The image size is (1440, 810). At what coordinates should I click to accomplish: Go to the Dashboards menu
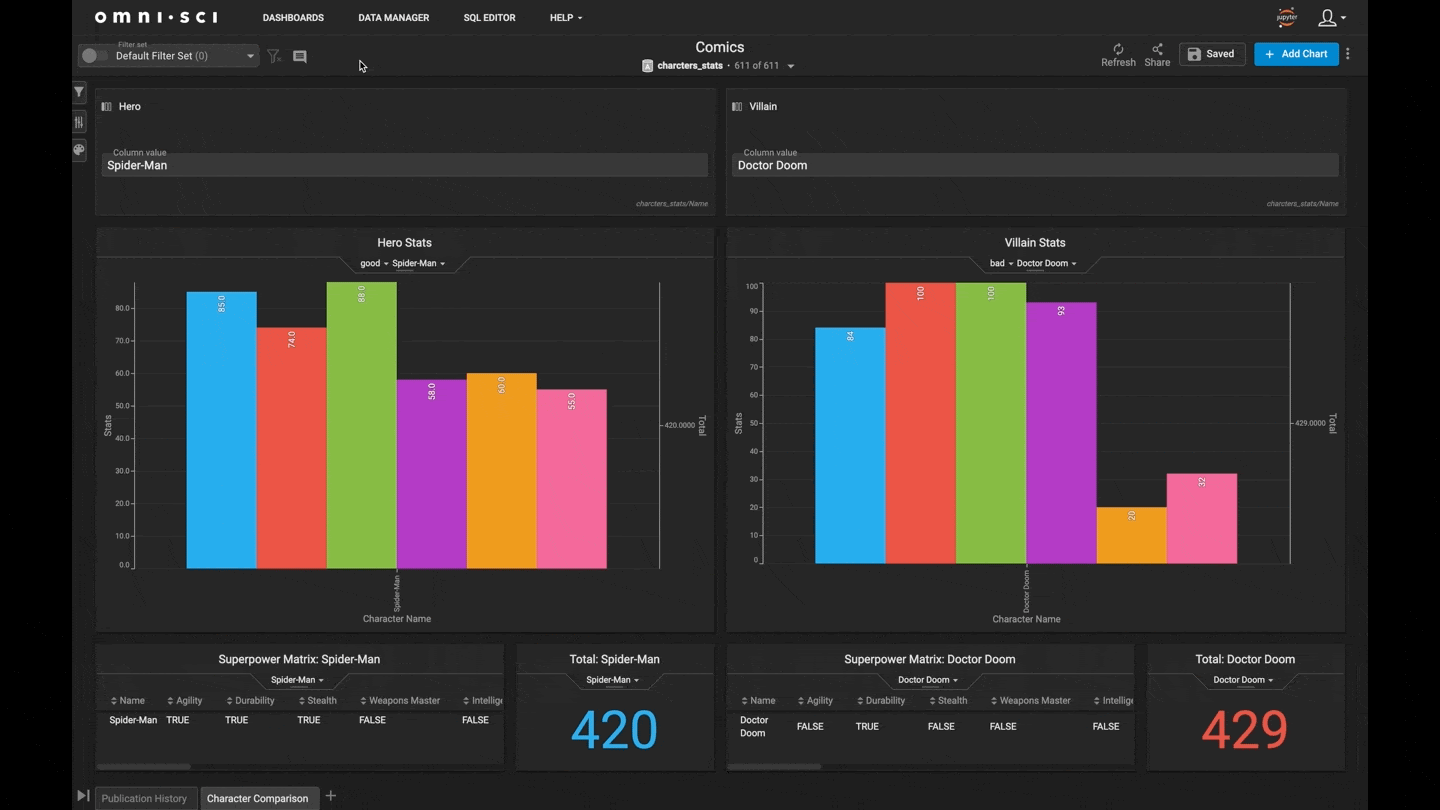(x=293, y=18)
